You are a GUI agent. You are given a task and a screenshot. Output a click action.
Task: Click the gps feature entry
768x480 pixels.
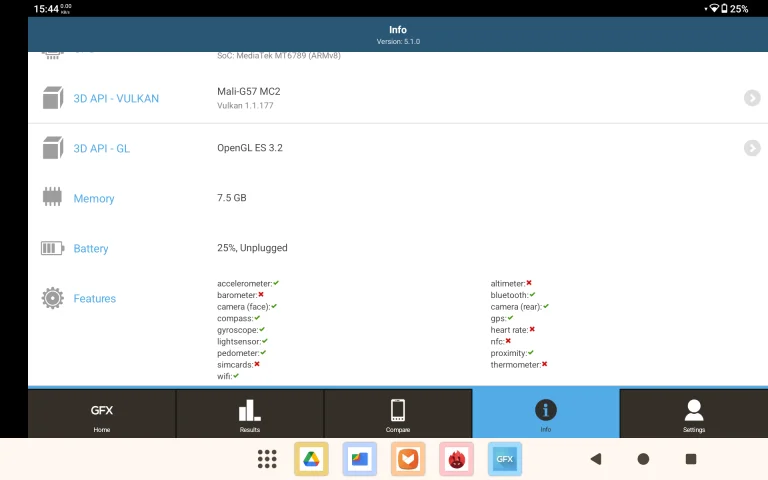click(502, 318)
